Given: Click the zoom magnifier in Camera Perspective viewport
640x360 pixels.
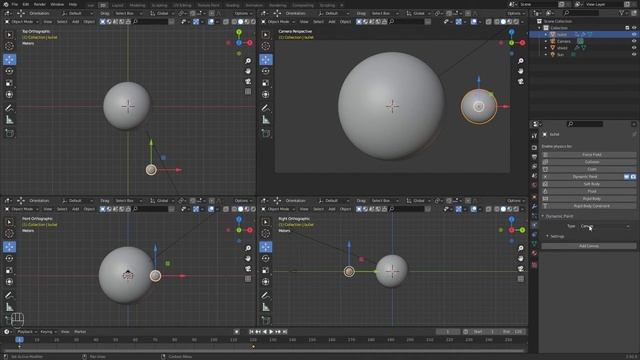Looking at the screenshot, I should click(521, 61).
